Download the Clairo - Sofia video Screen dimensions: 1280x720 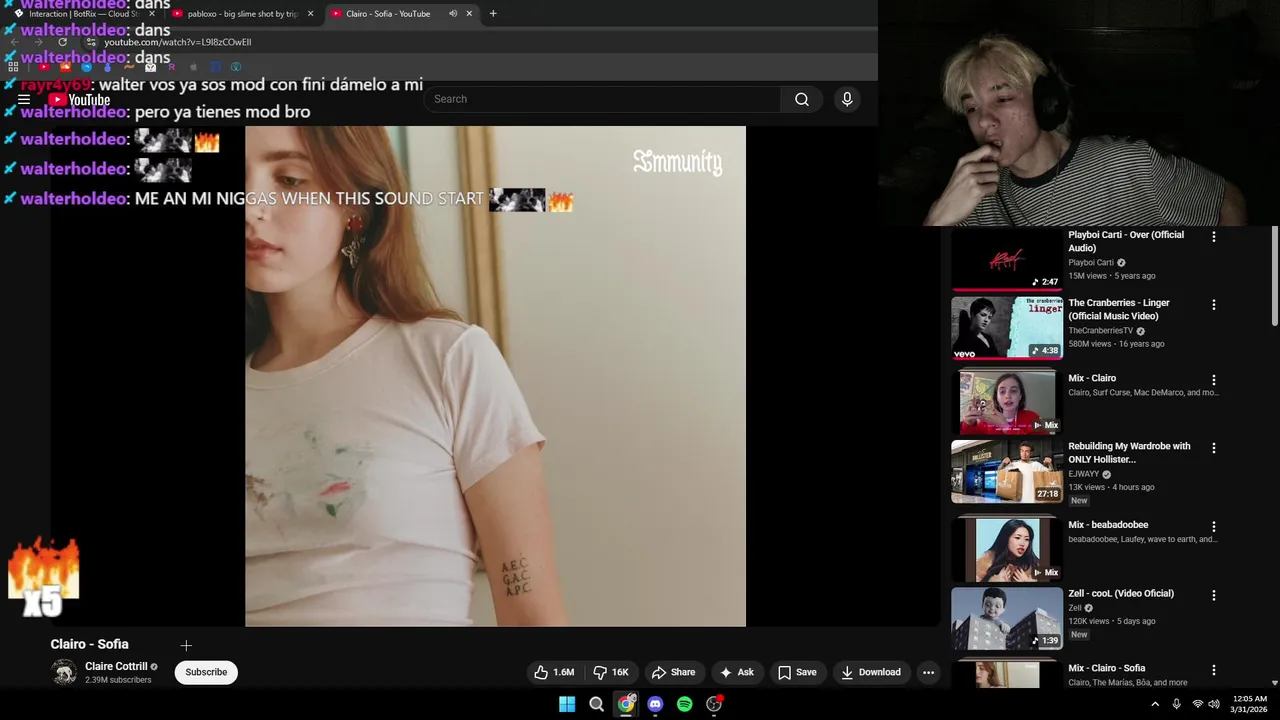[x=871, y=672]
